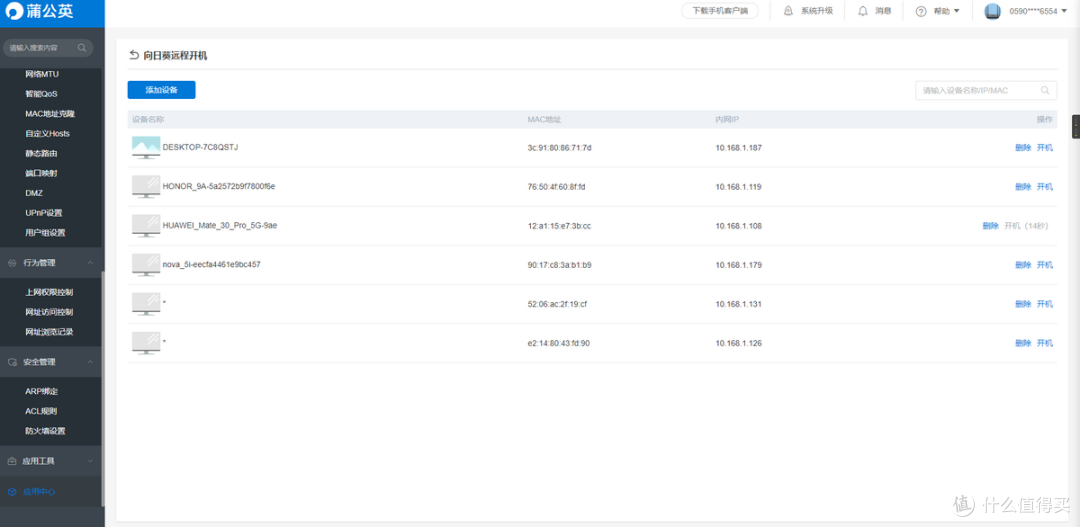
Task: Expand the 应用工具 section chevron
Action: click(x=90, y=461)
